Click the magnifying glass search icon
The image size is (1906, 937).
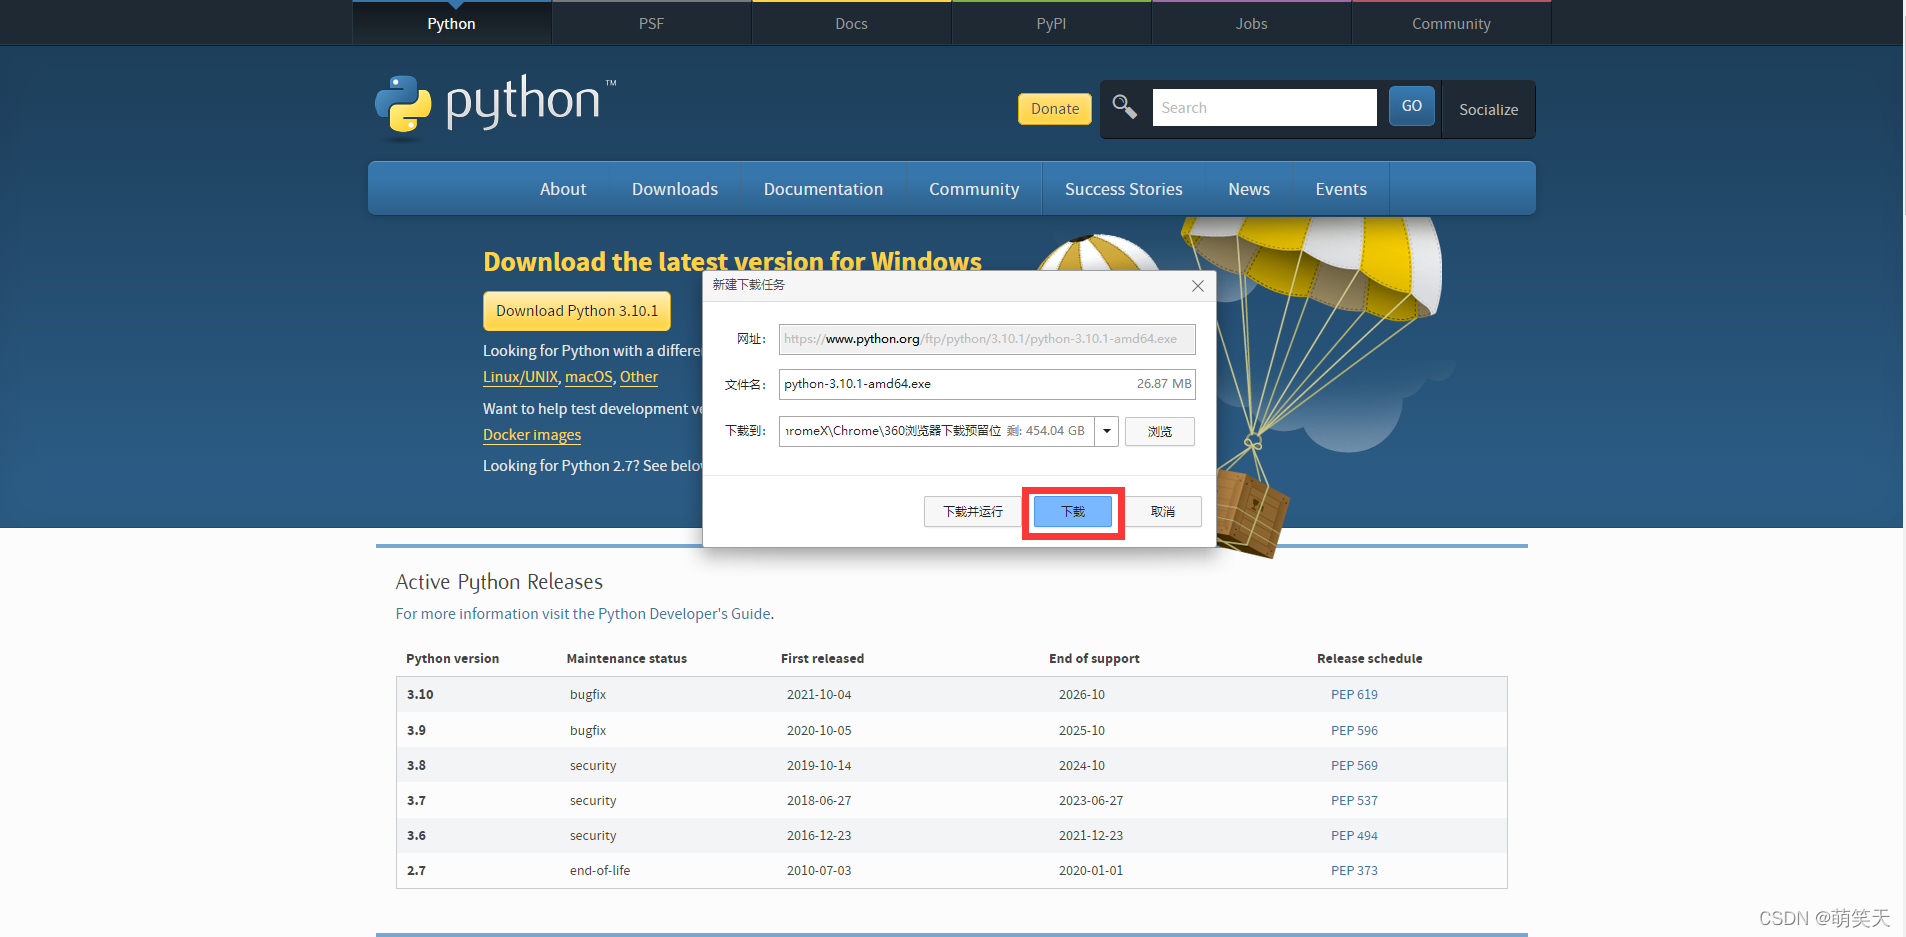(1124, 107)
